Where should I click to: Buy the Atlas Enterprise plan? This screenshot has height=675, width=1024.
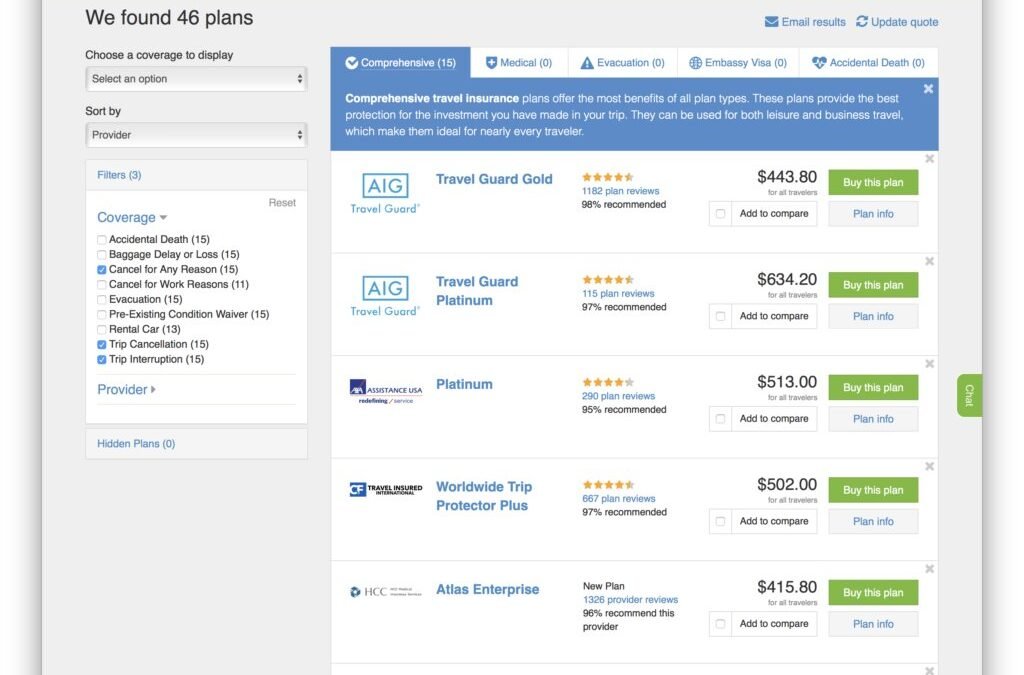[x=873, y=593]
